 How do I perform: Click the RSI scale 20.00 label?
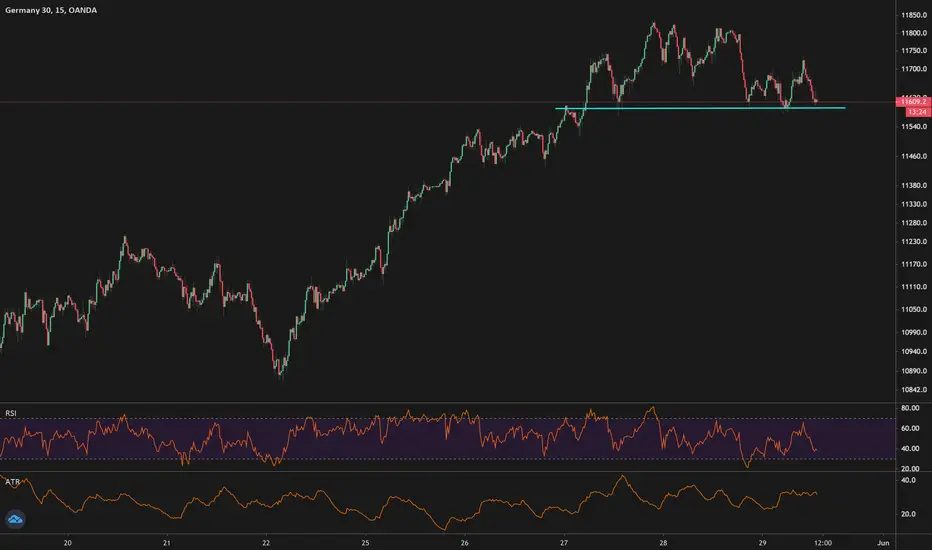910,469
